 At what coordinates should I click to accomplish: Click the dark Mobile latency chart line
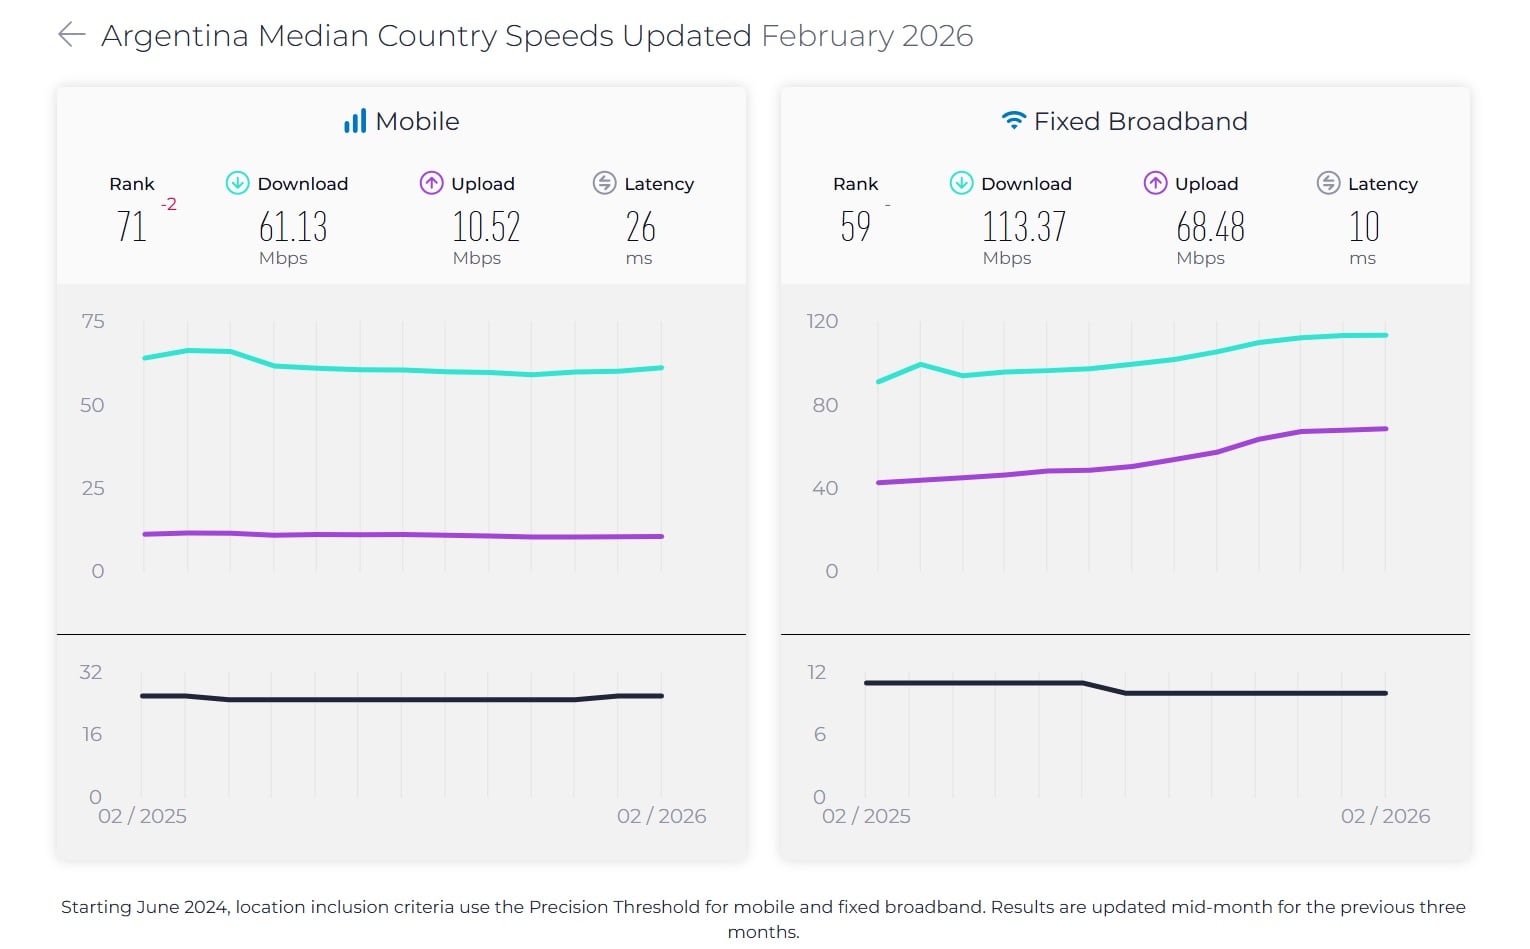(400, 700)
